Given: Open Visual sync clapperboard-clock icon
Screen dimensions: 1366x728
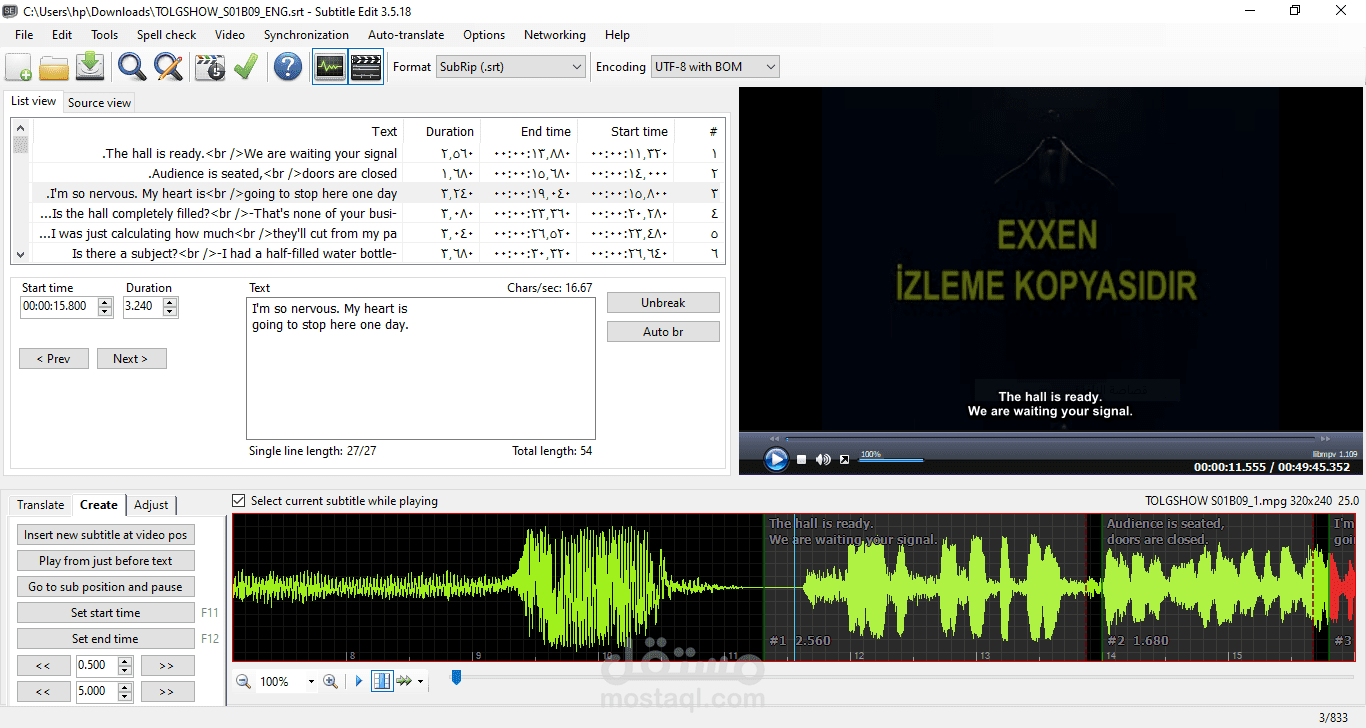Looking at the screenshot, I should 210,67.
